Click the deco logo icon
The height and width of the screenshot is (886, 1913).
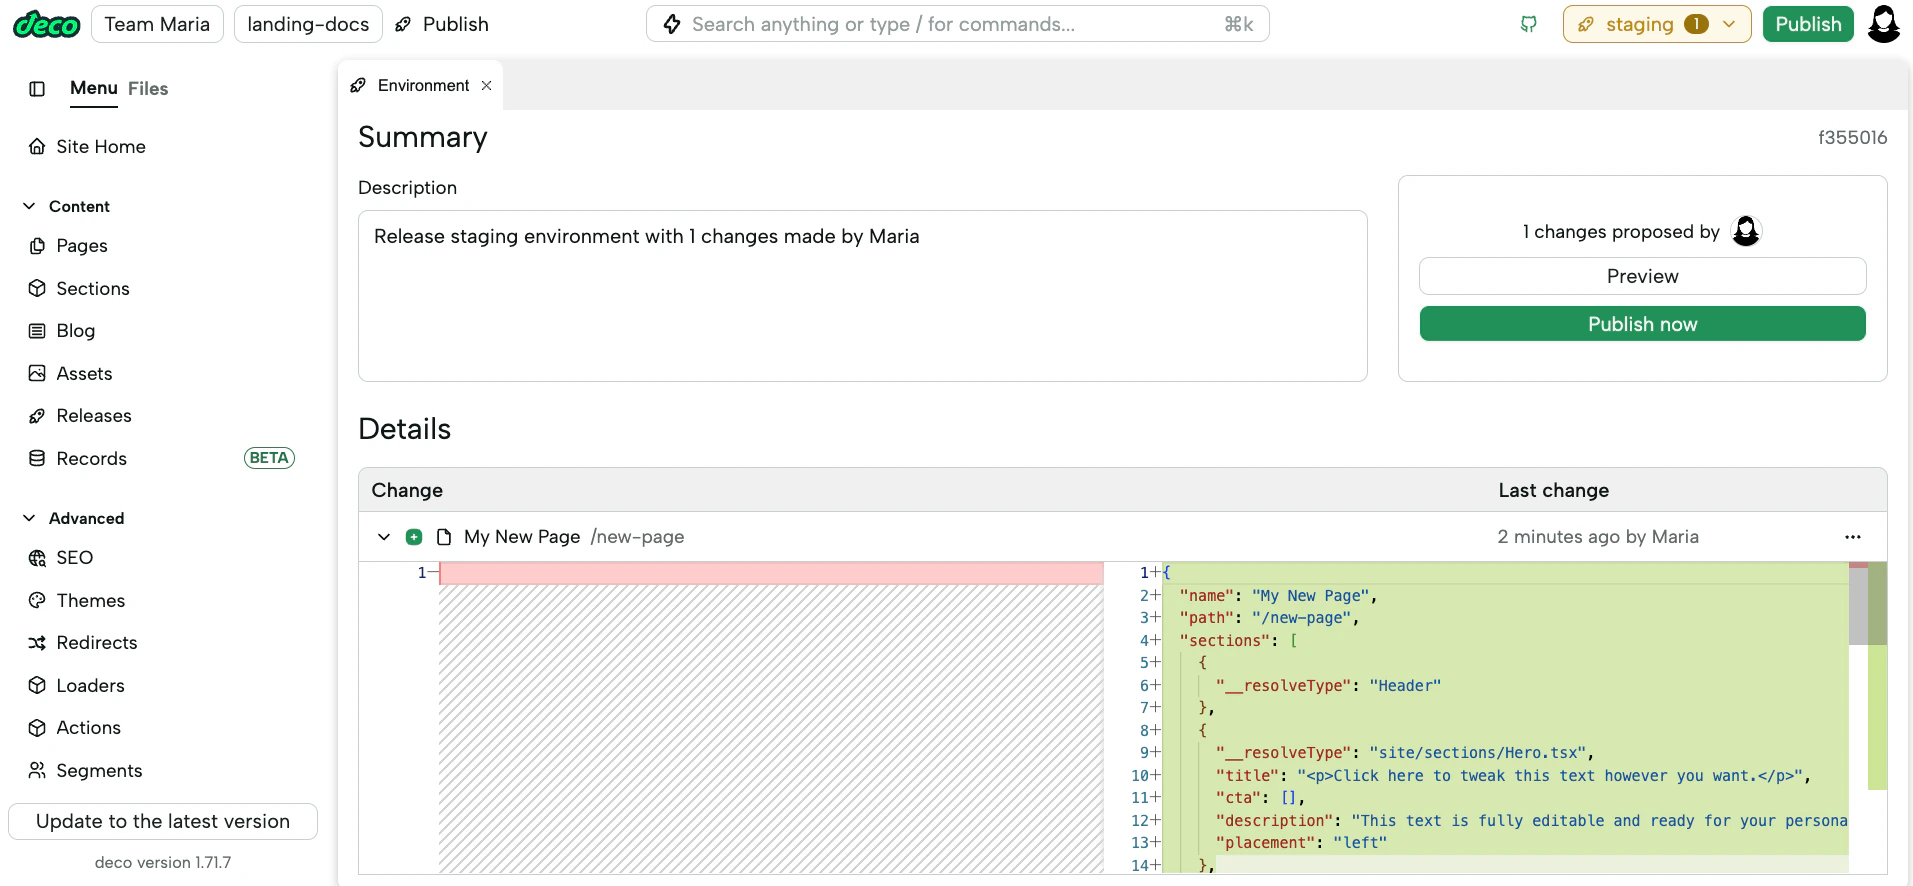(47, 24)
